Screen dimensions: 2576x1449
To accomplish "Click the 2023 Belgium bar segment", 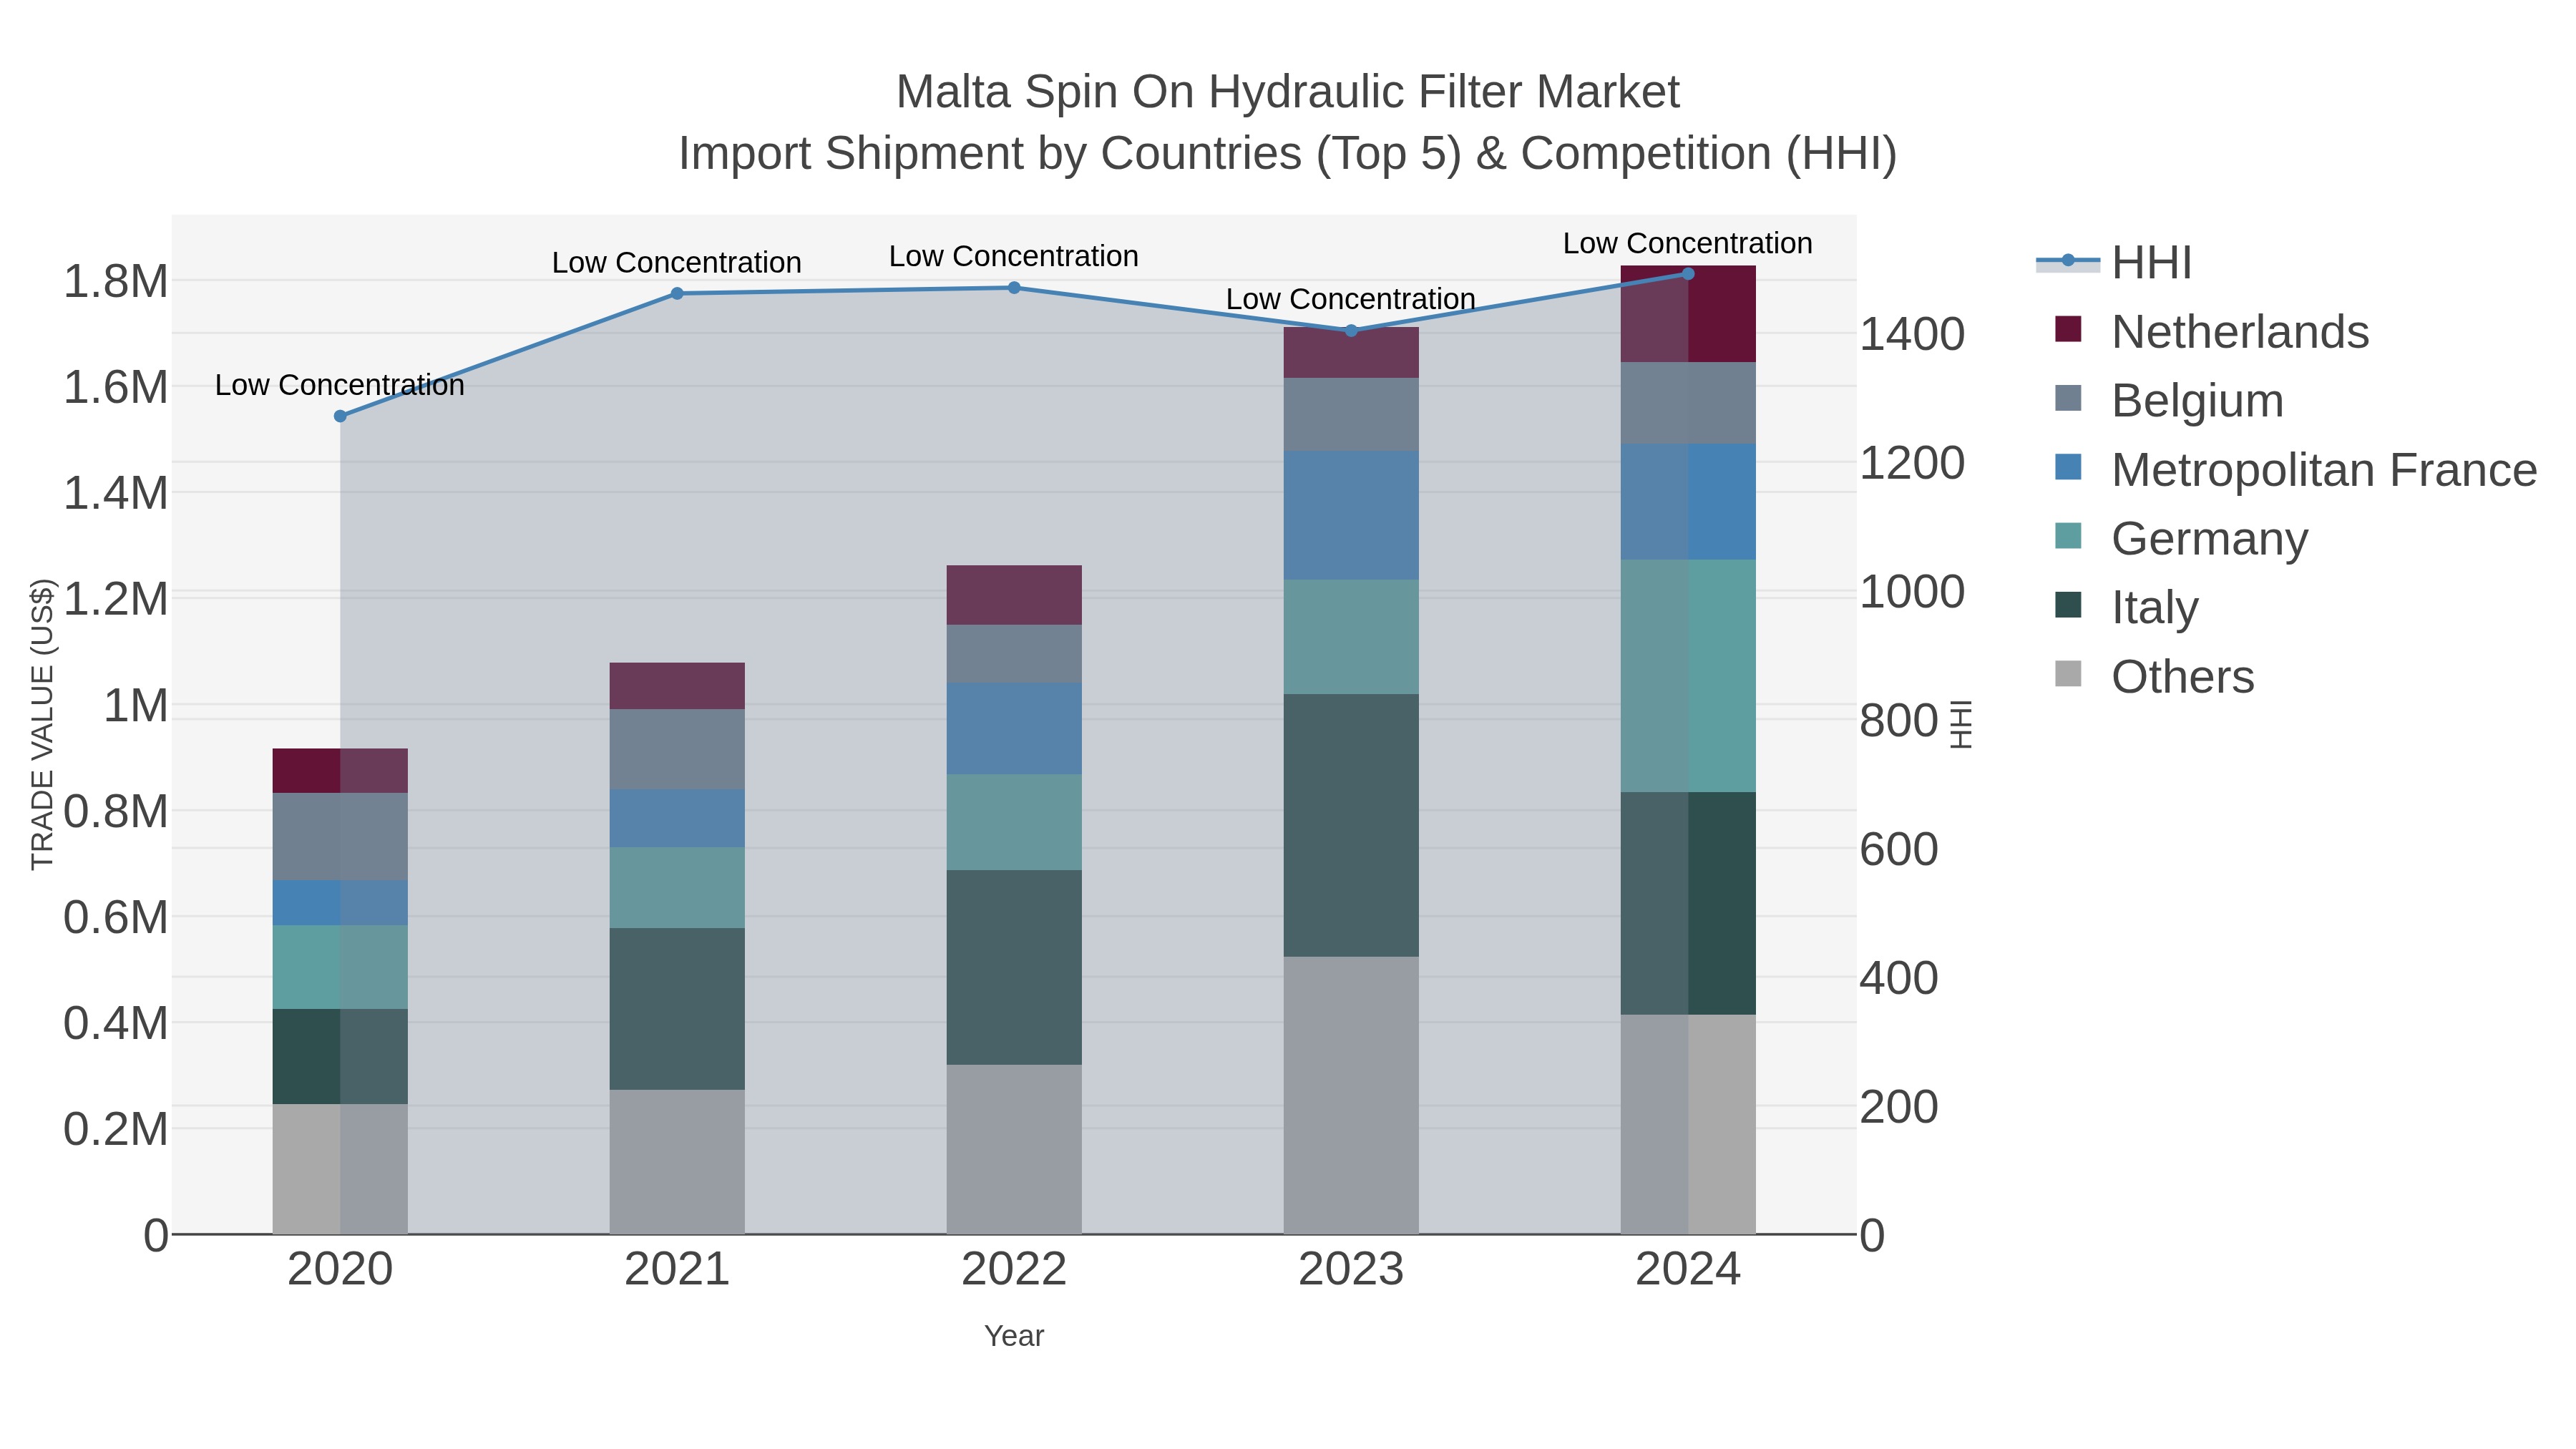I will click(x=1351, y=415).
